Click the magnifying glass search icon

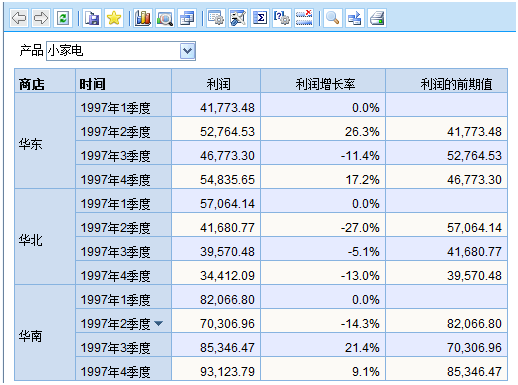coord(332,18)
